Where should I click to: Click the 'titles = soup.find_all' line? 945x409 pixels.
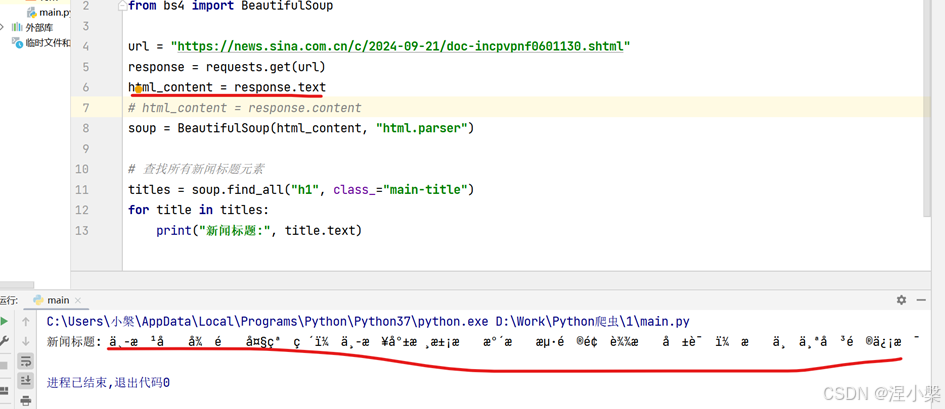301,190
